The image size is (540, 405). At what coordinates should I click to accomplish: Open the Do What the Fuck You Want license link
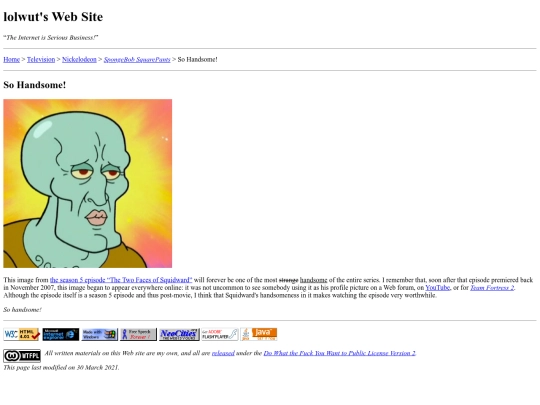pyautogui.click(x=340, y=353)
